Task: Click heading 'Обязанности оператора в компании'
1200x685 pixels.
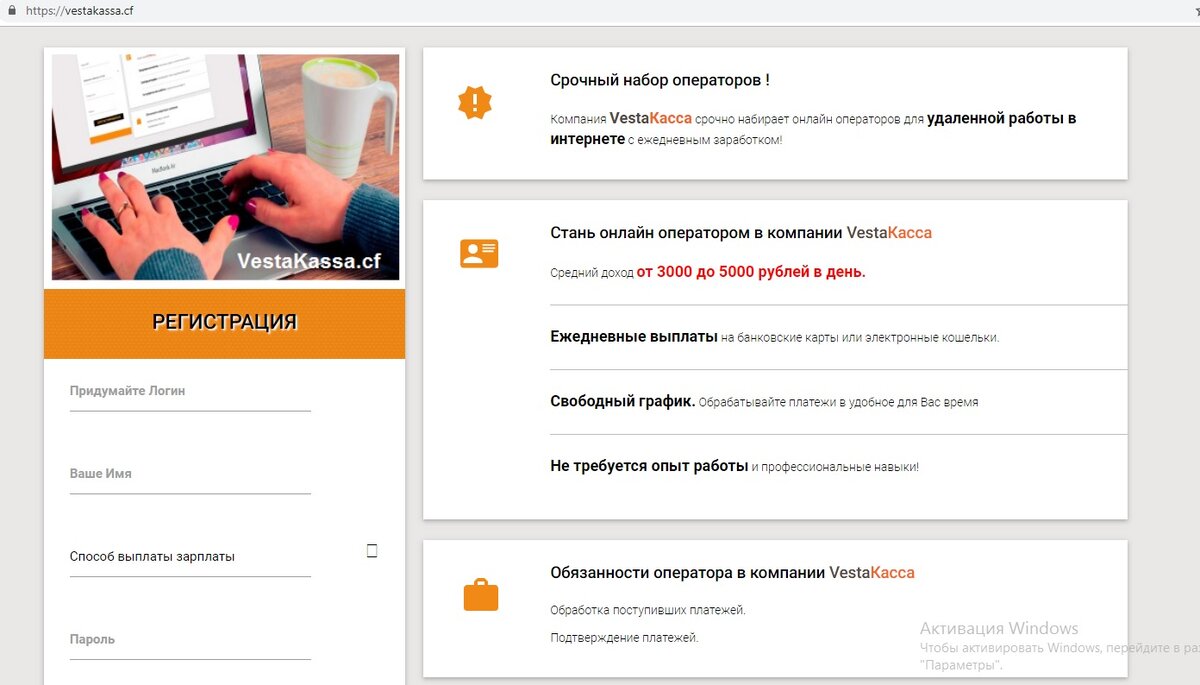Action: click(x=687, y=573)
